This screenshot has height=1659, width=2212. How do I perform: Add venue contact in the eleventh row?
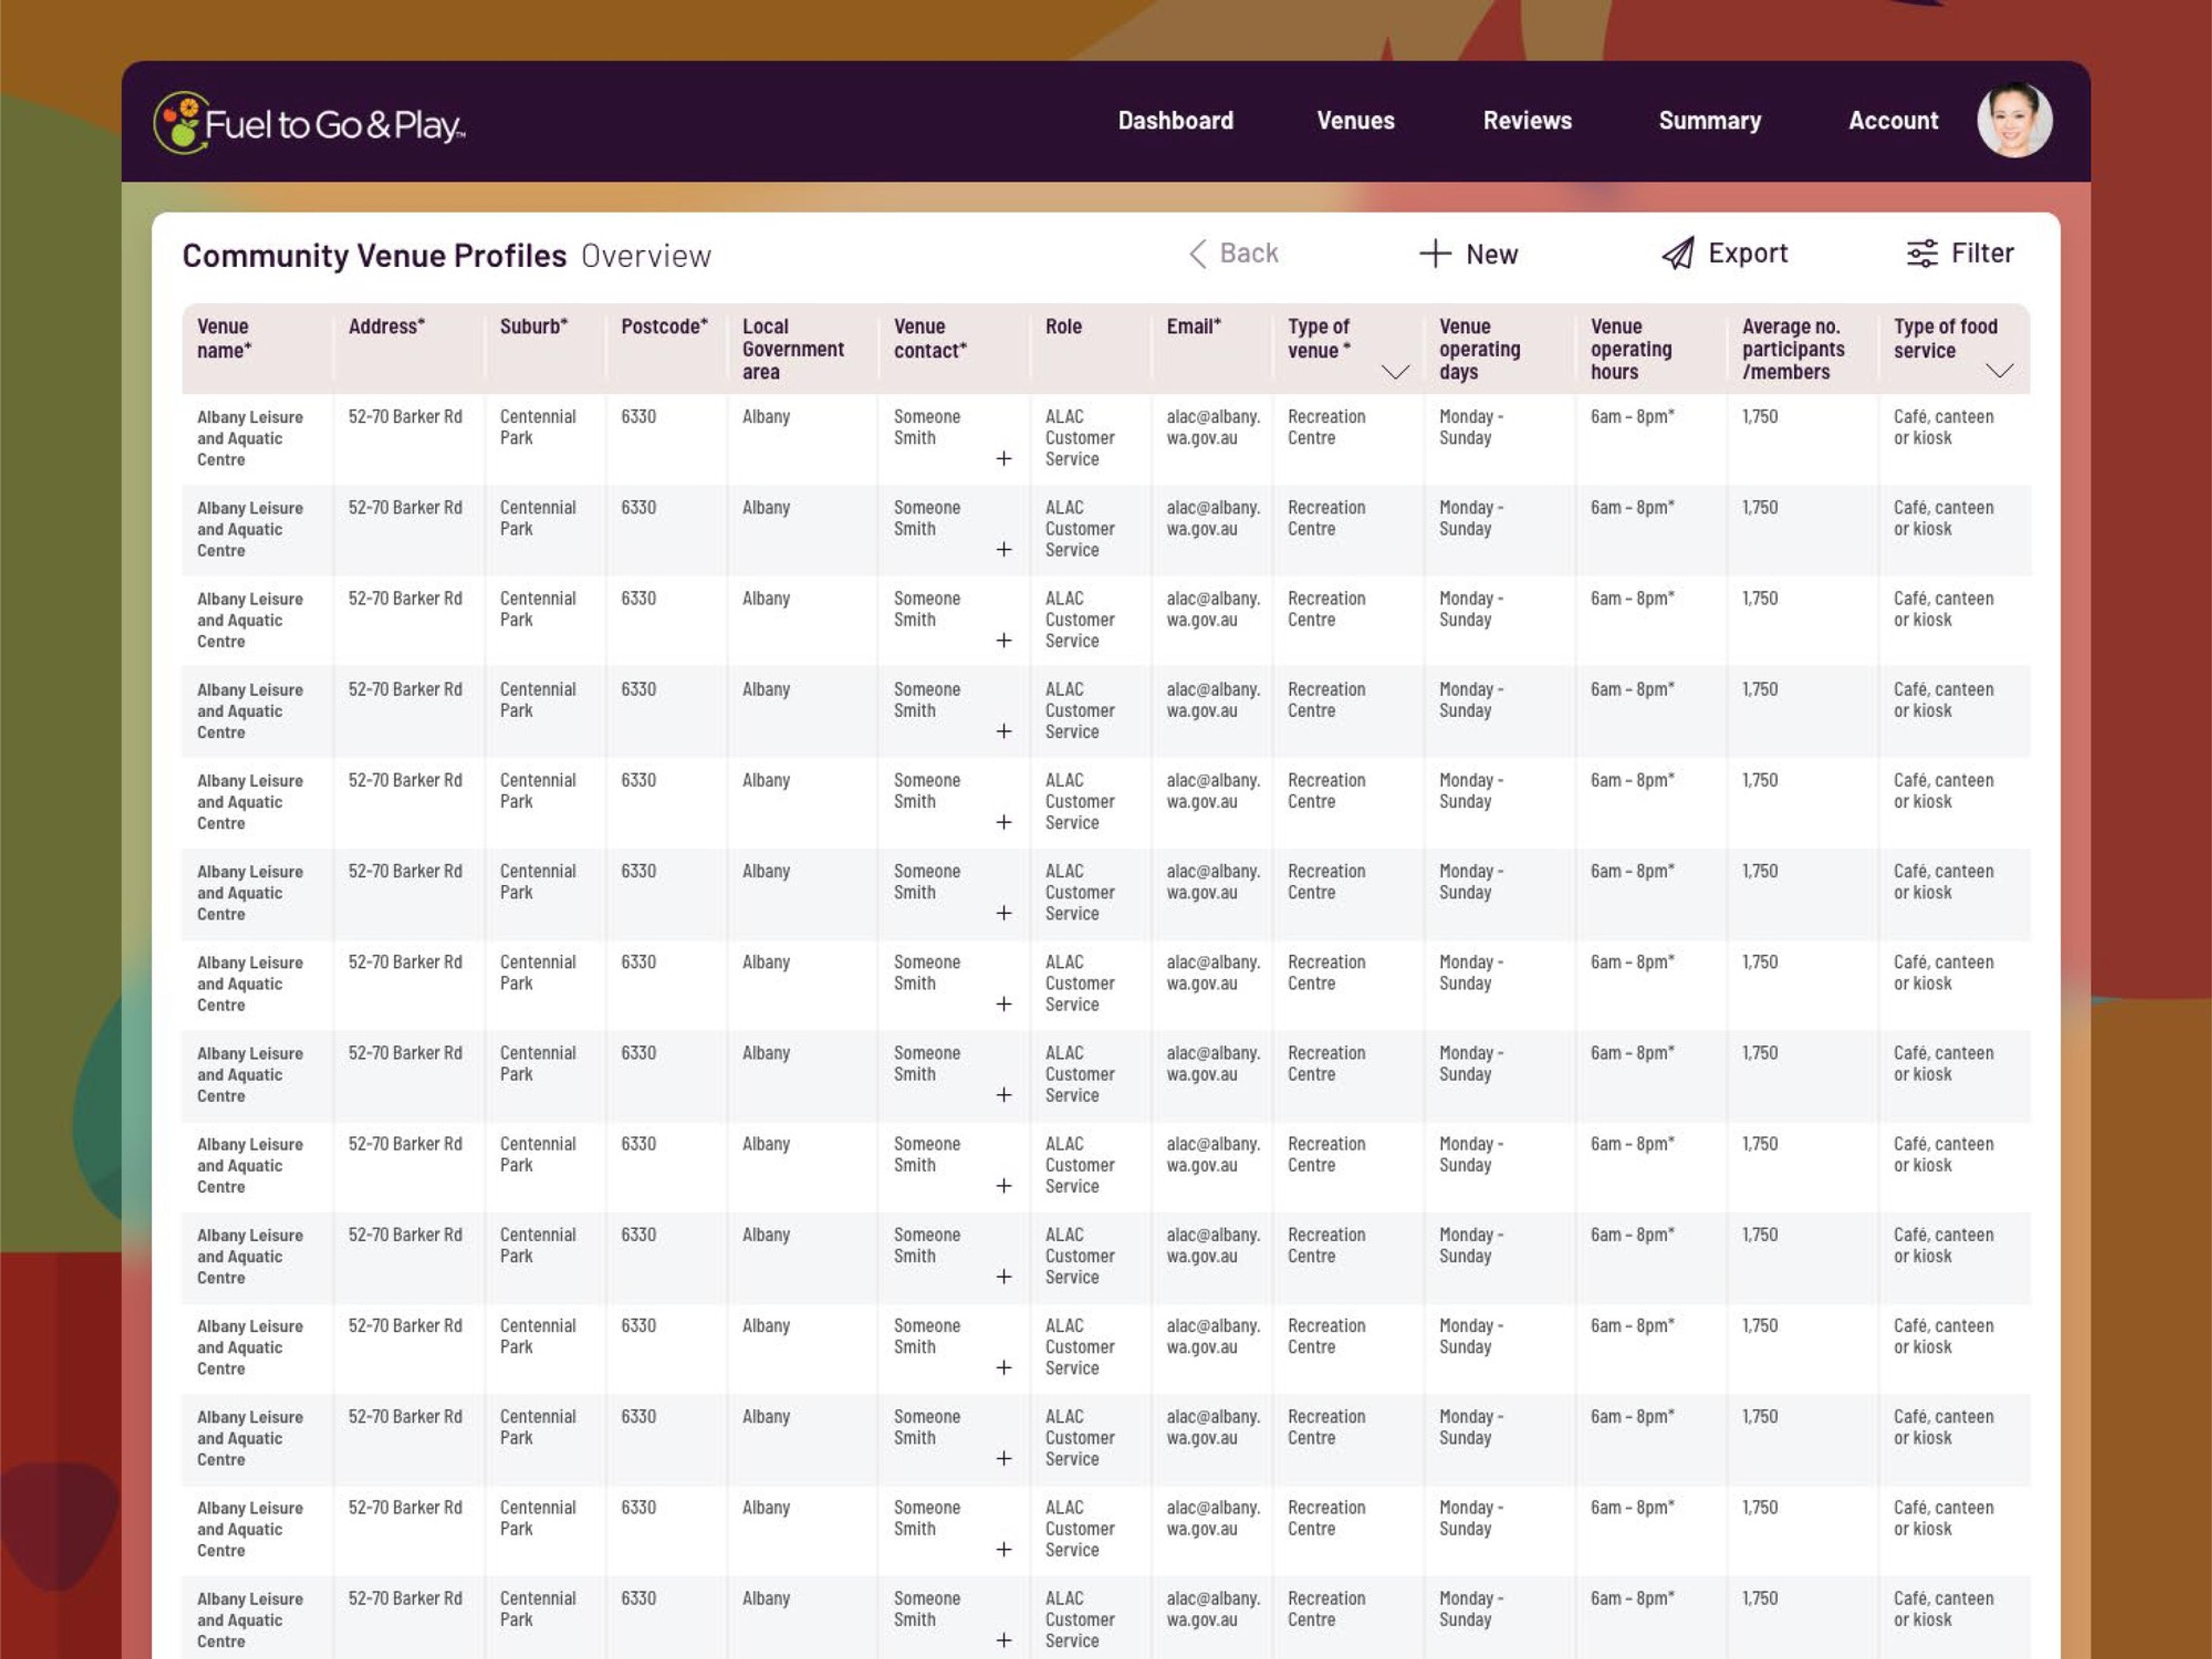point(1004,1369)
